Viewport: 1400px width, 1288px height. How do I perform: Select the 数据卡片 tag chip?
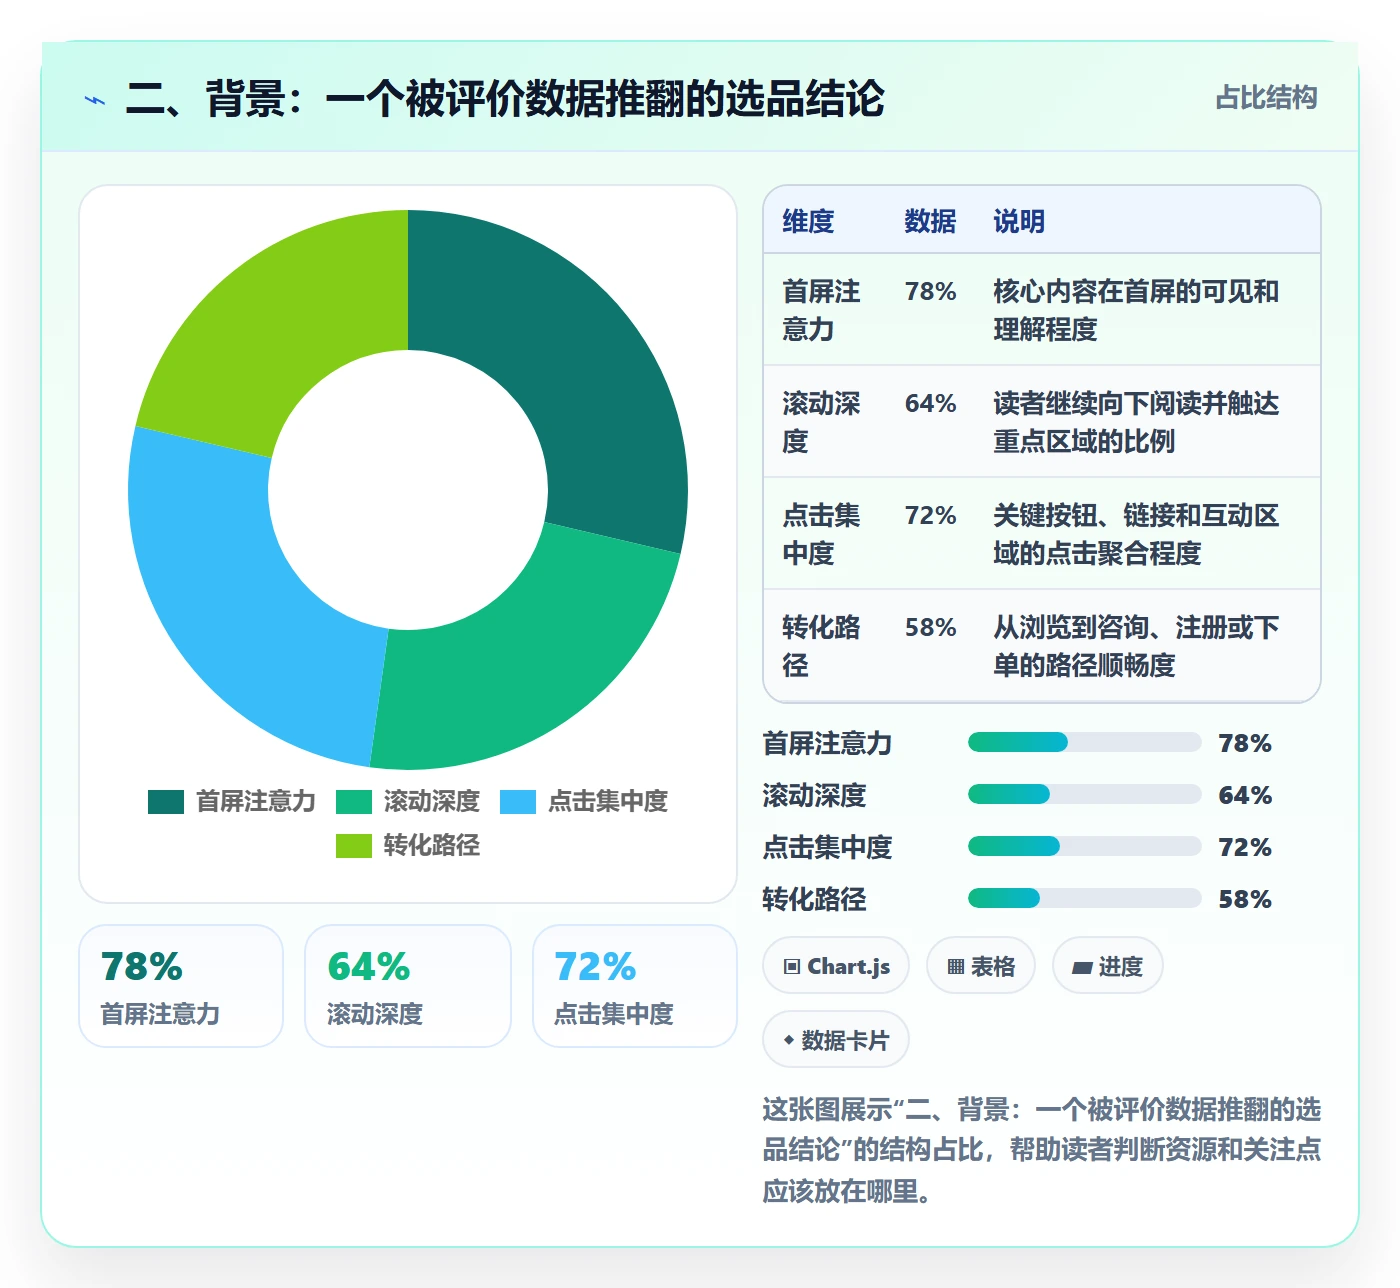[x=836, y=1040]
